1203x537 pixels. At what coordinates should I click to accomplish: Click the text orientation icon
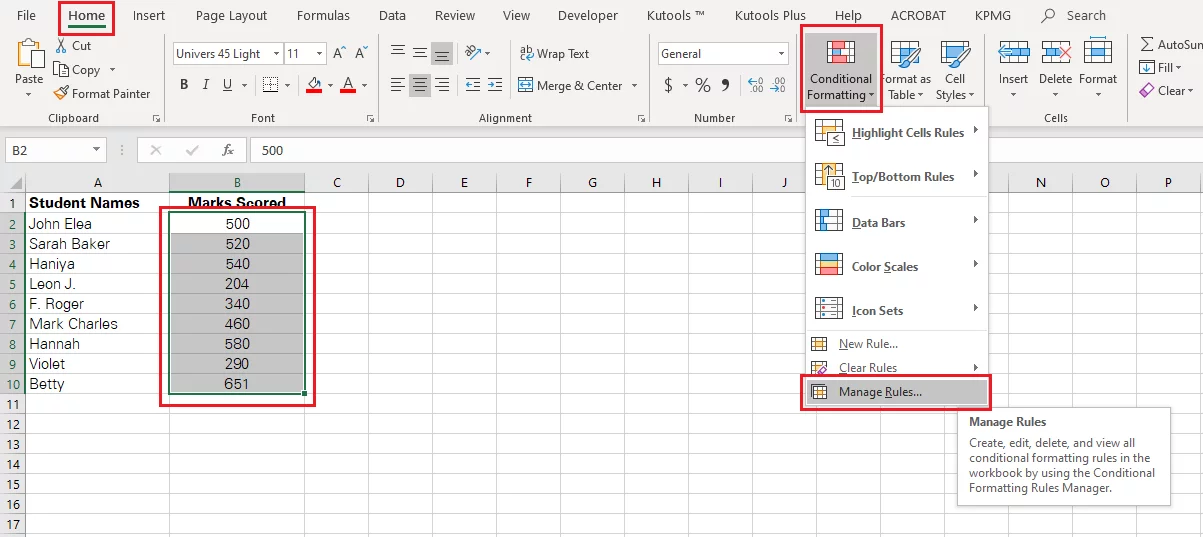tap(472, 53)
